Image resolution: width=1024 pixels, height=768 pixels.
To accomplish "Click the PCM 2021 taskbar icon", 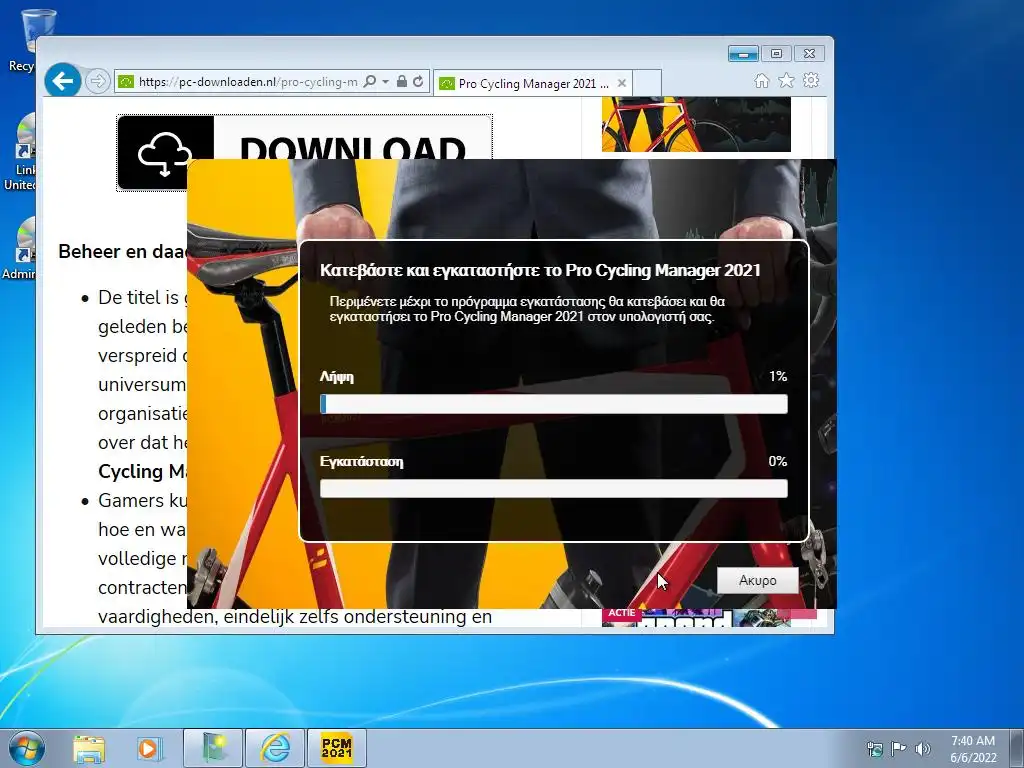I will click(336, 748).
